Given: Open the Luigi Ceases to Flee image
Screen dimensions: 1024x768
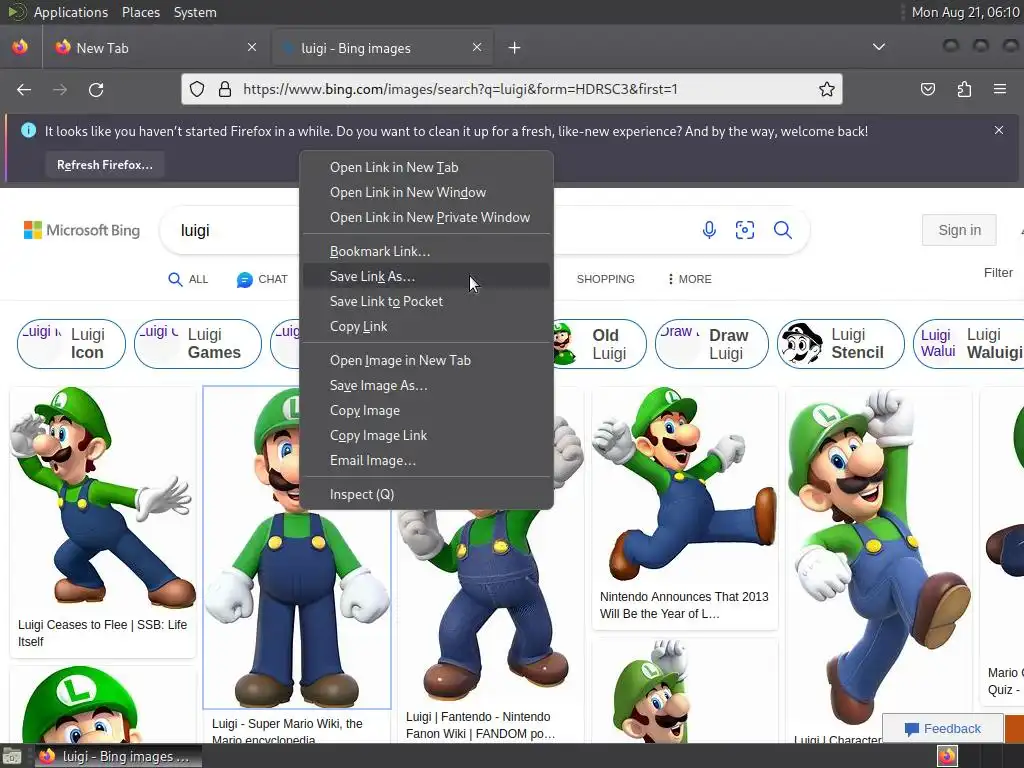Looking at the screenshot, I should (x=103, y=496).
